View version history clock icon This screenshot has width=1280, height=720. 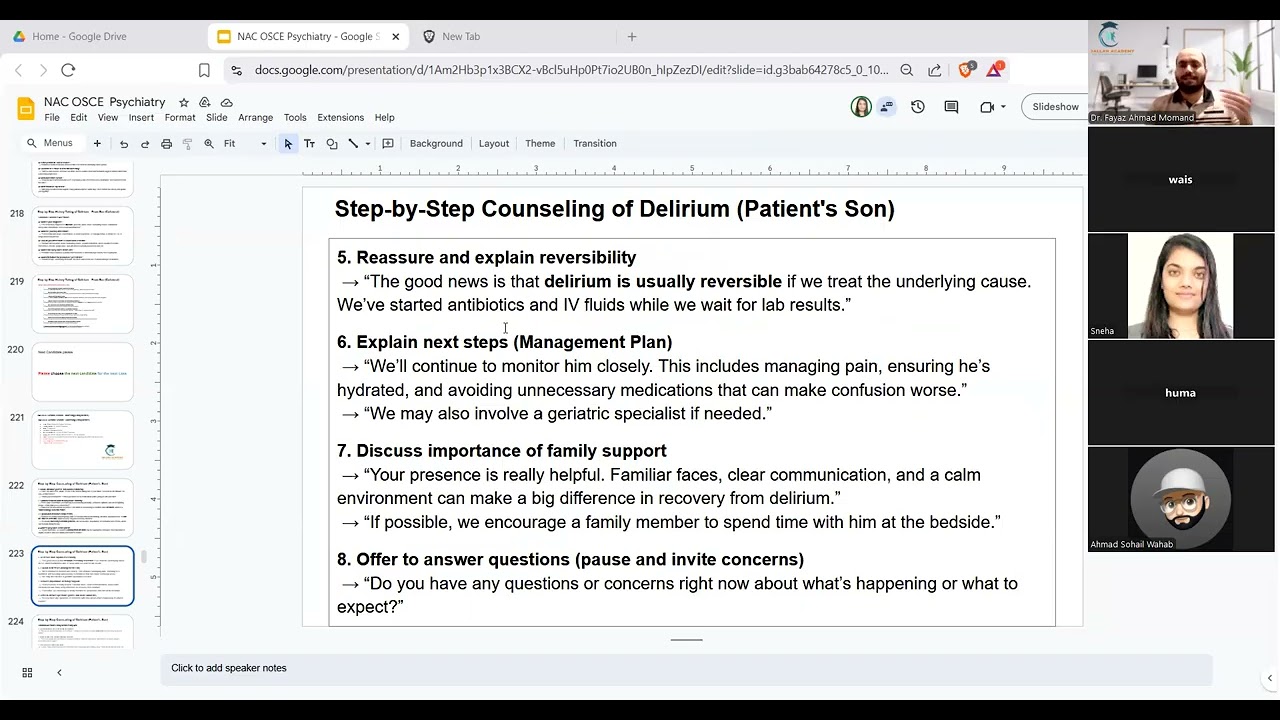point(918,107)
